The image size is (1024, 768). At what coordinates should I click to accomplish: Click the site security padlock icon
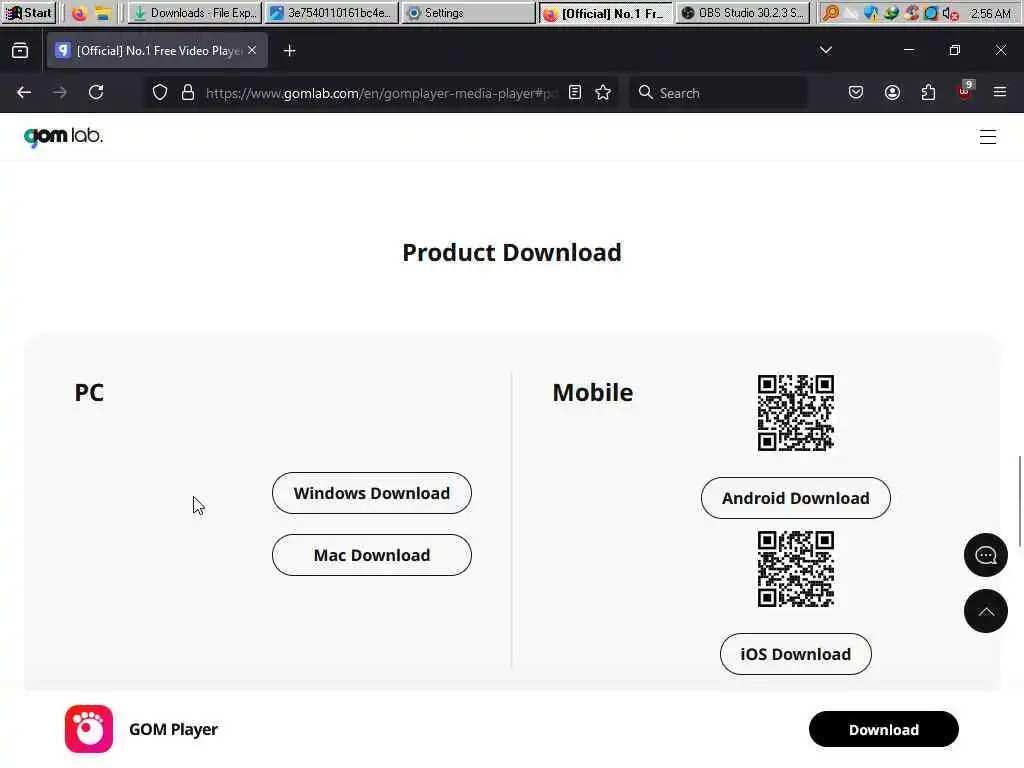(188, 93)
